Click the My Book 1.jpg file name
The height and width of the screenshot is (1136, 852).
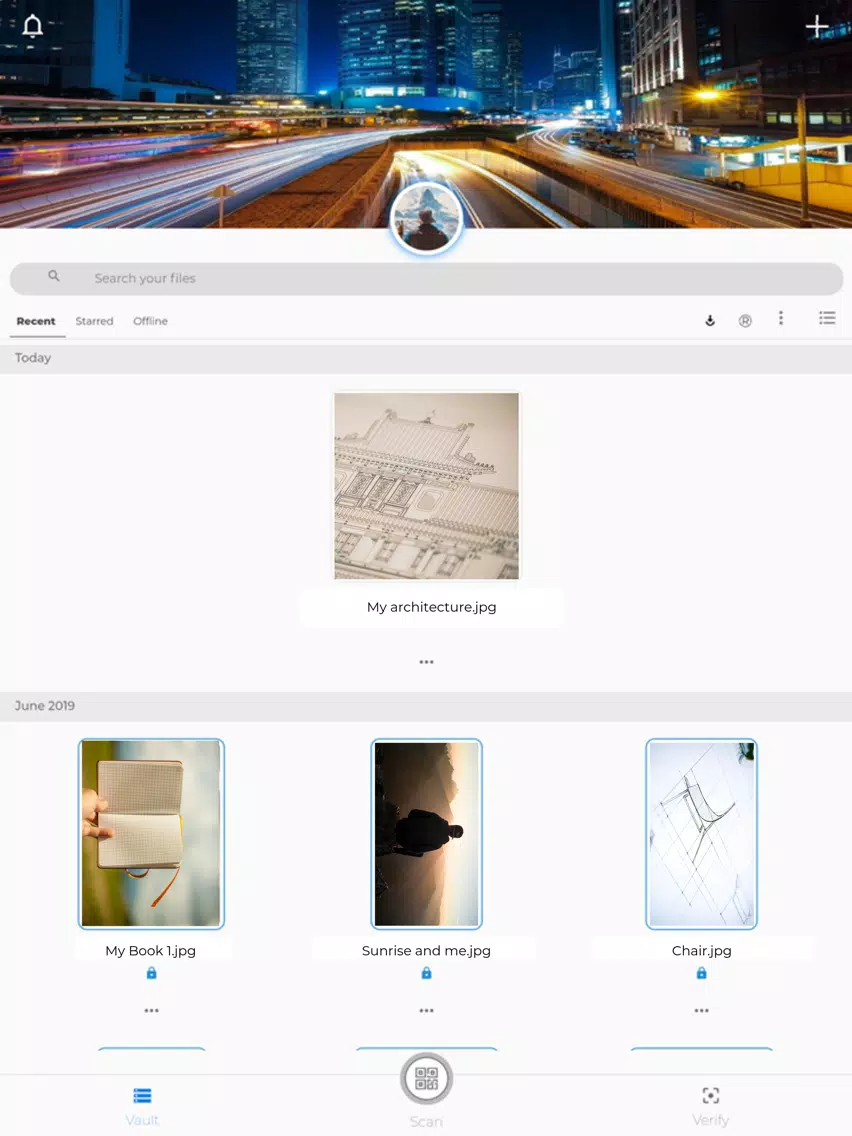151,951
